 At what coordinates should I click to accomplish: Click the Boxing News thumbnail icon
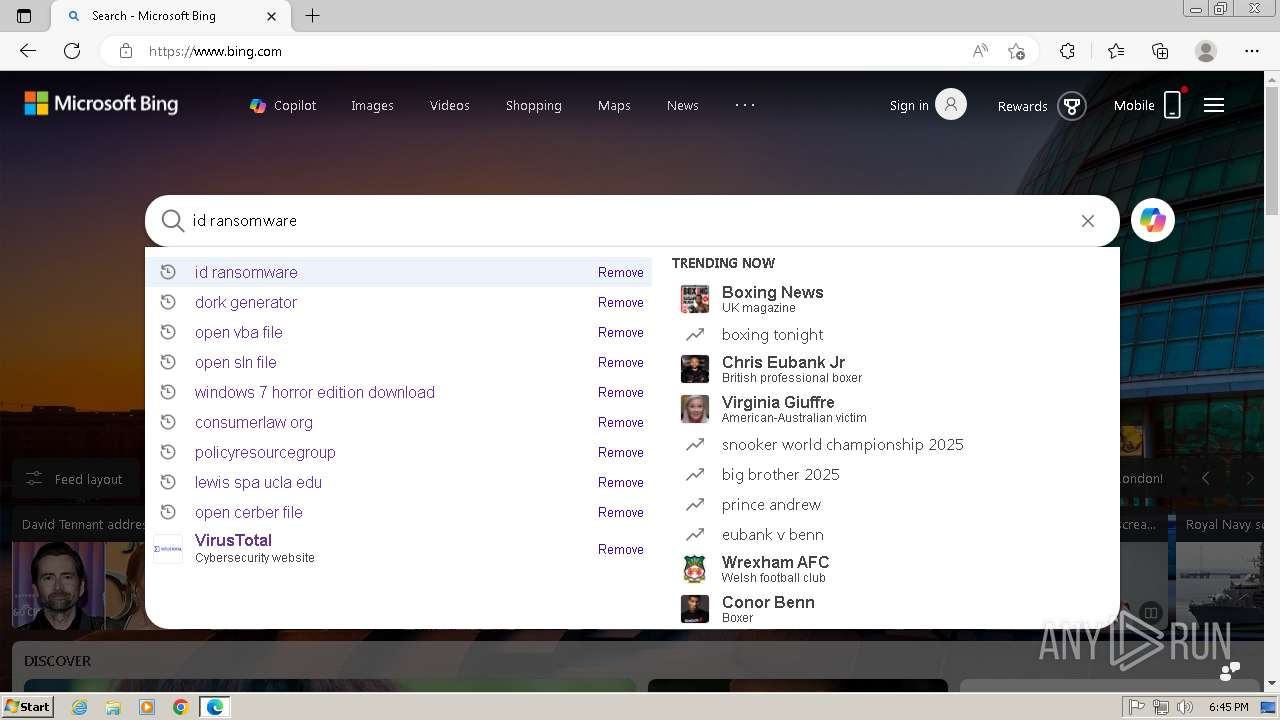[695, 299]
